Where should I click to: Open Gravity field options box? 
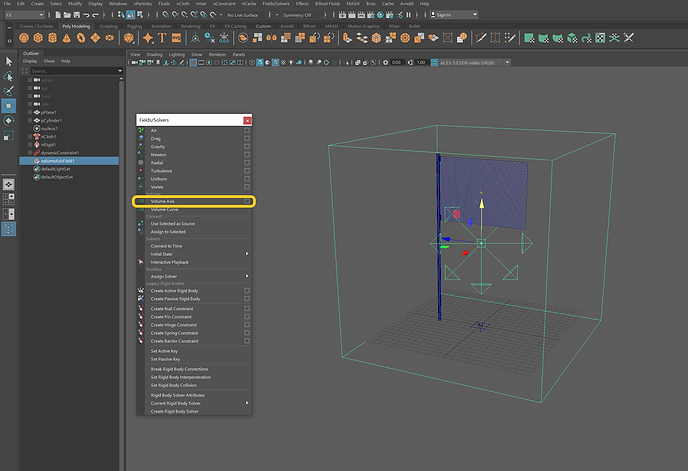(247, 147)
